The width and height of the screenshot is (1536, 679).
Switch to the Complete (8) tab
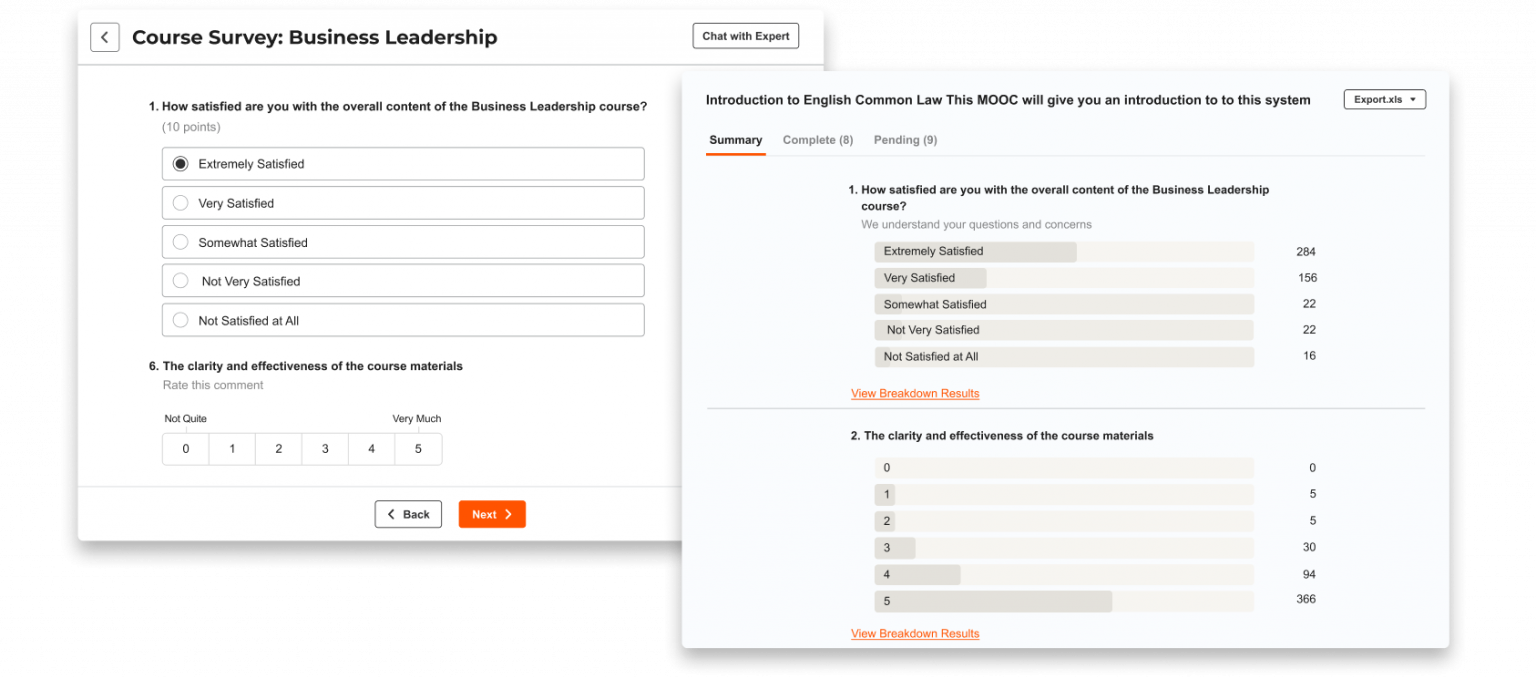point(817,140)
